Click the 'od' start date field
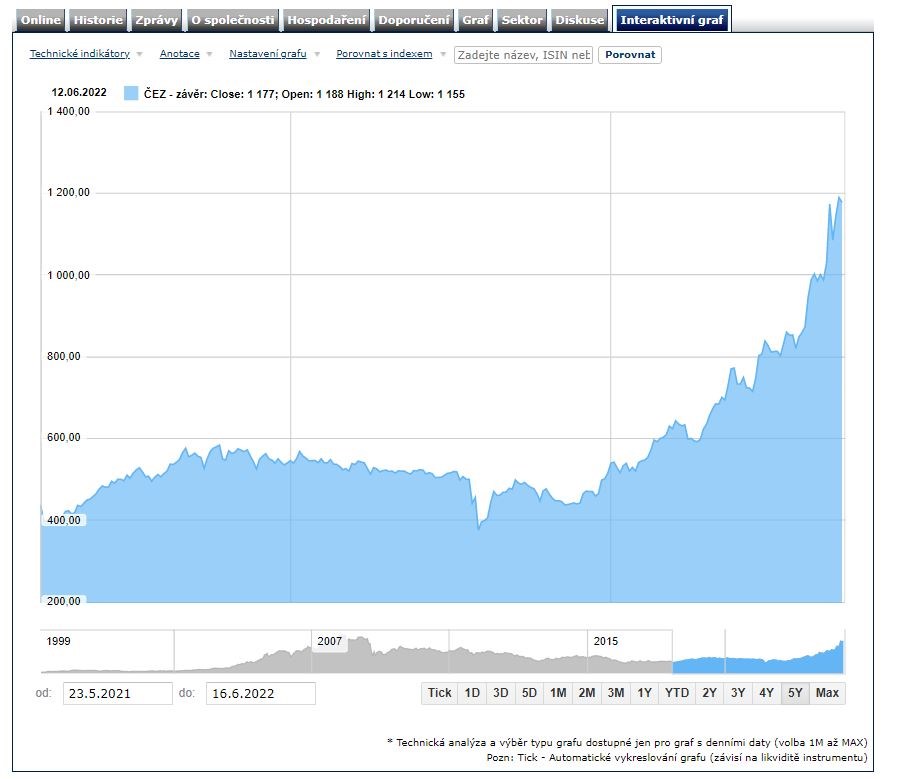This screenshot has width=904, height=779. click(x=117, y=693)
